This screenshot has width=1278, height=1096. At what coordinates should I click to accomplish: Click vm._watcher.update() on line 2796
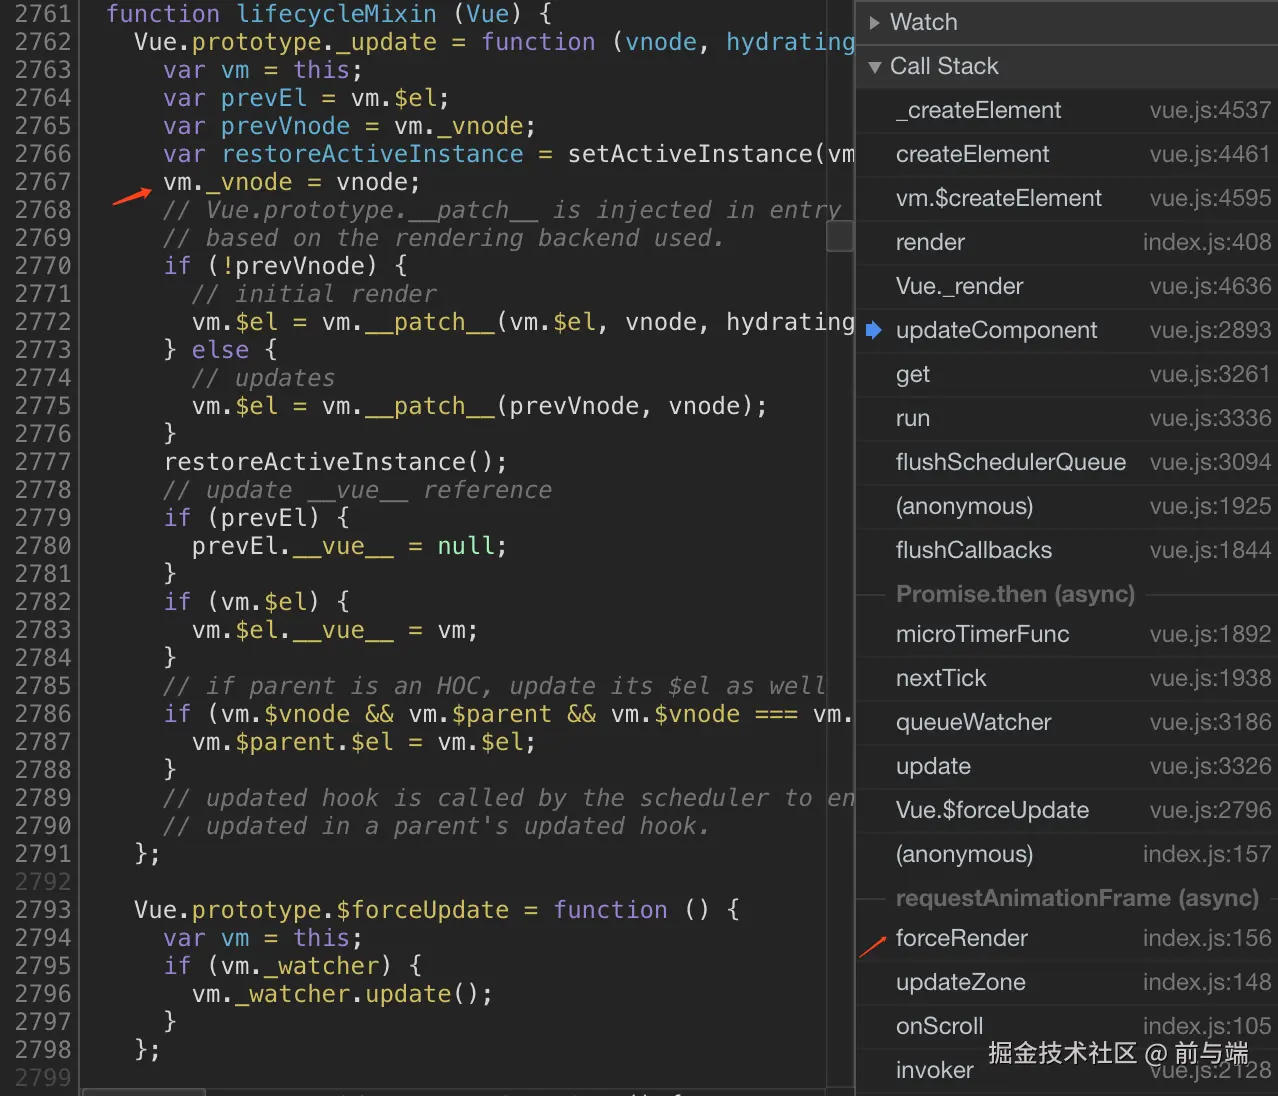[342, 994]
